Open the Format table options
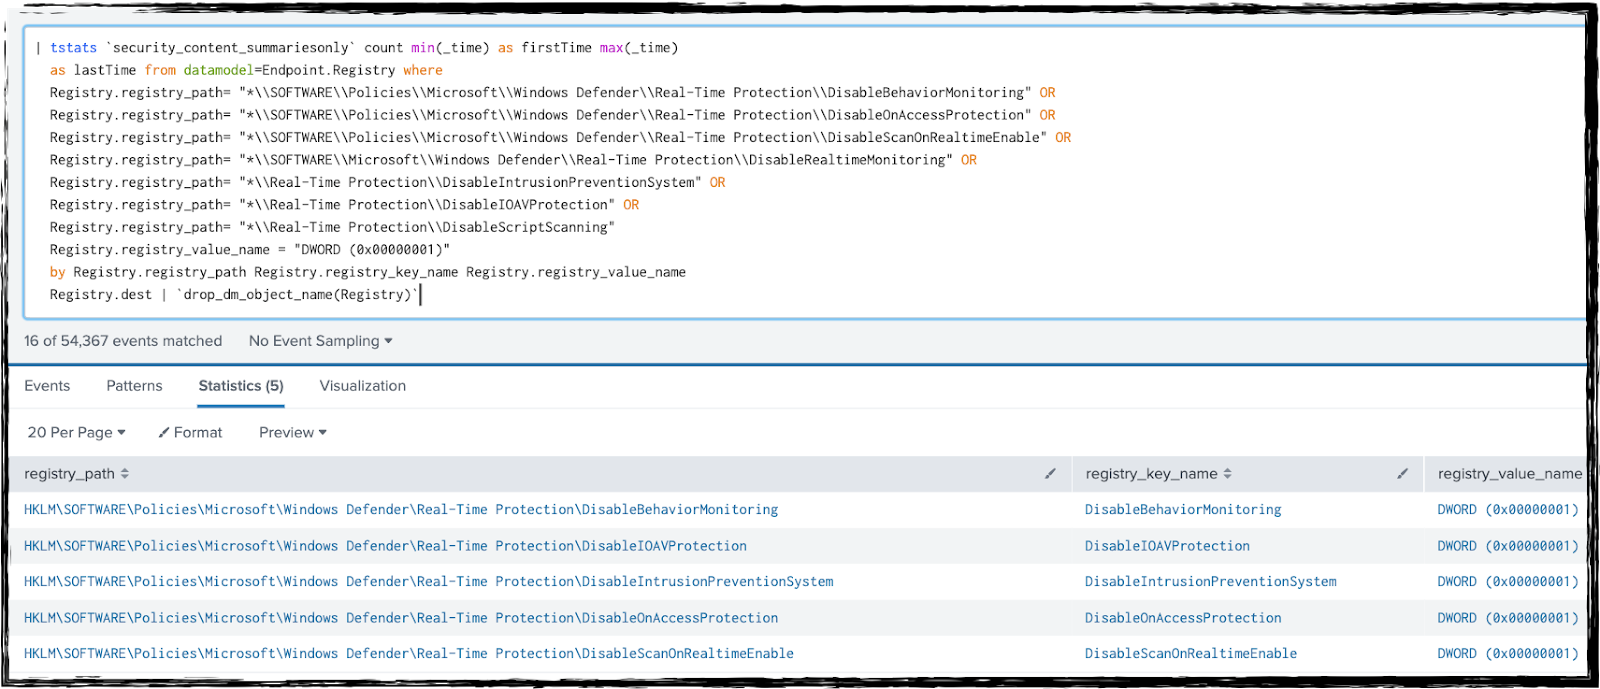 190,433
